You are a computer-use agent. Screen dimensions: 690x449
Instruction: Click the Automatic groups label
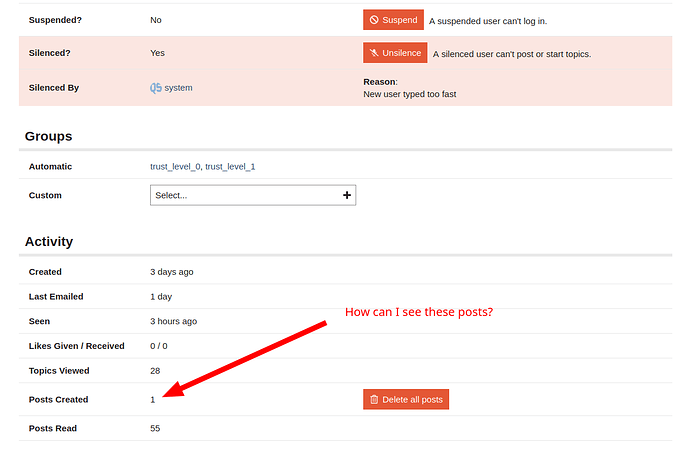pos(50,166)
